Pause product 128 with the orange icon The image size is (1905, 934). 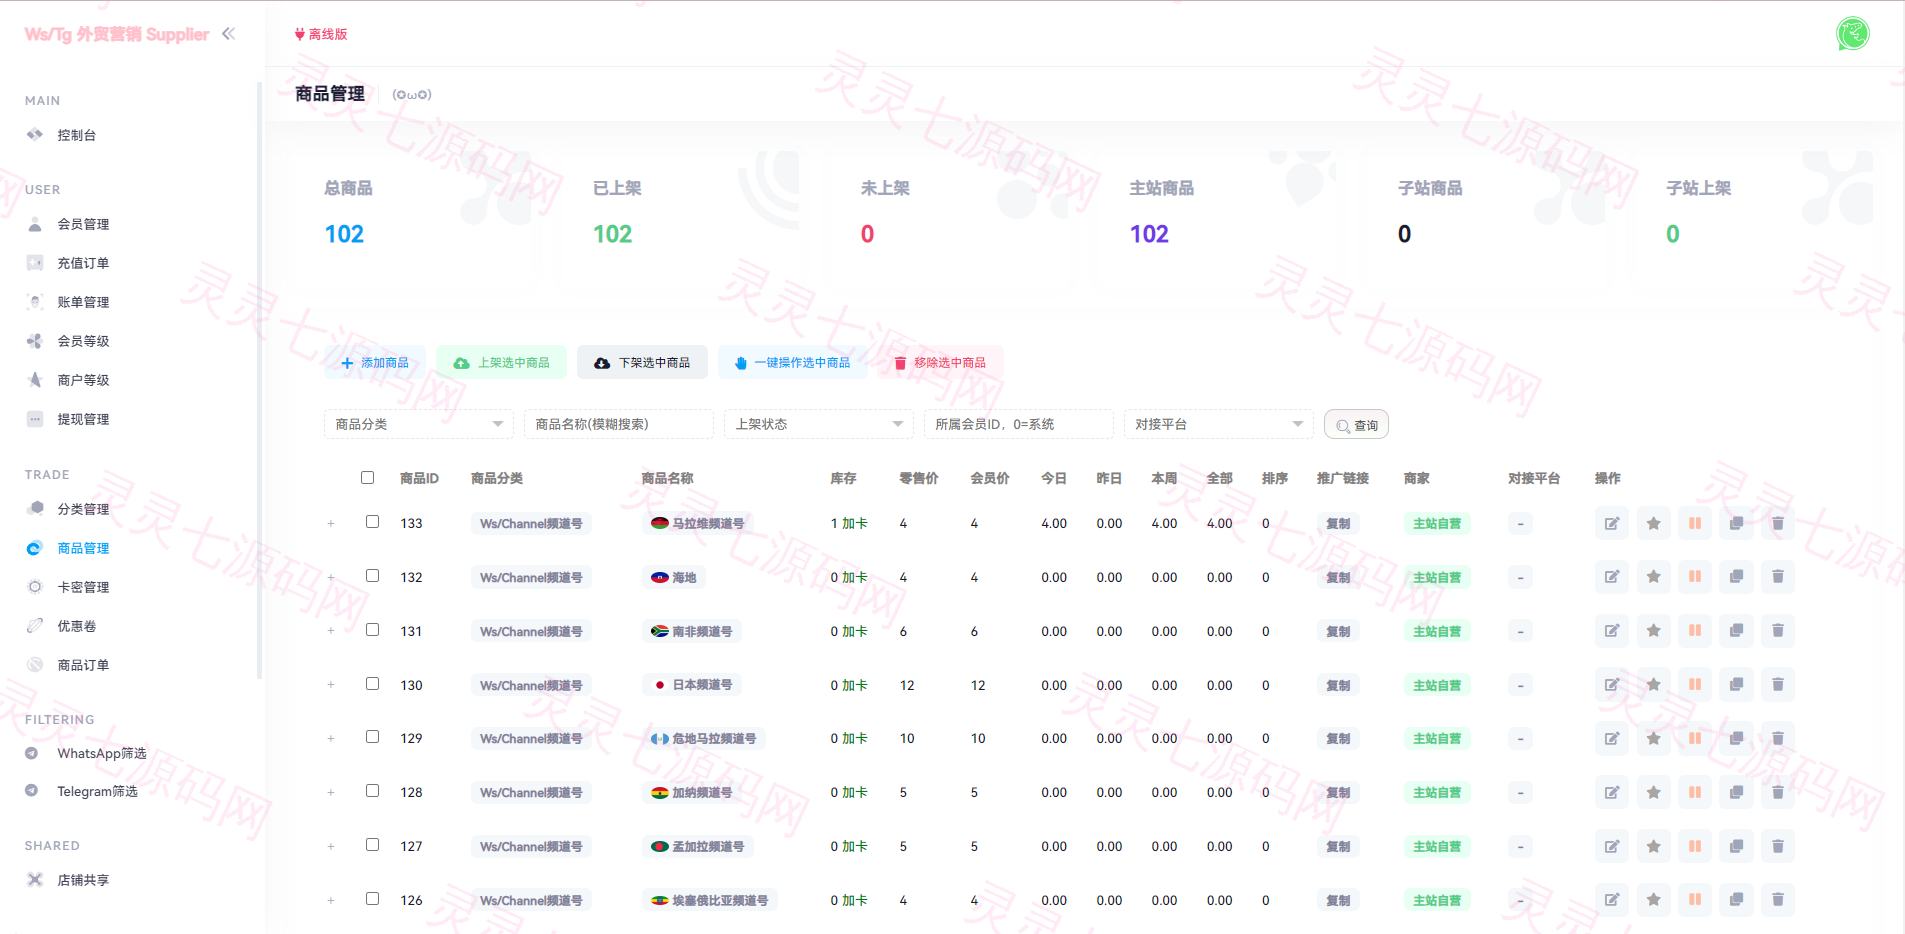click(1695, 792)
